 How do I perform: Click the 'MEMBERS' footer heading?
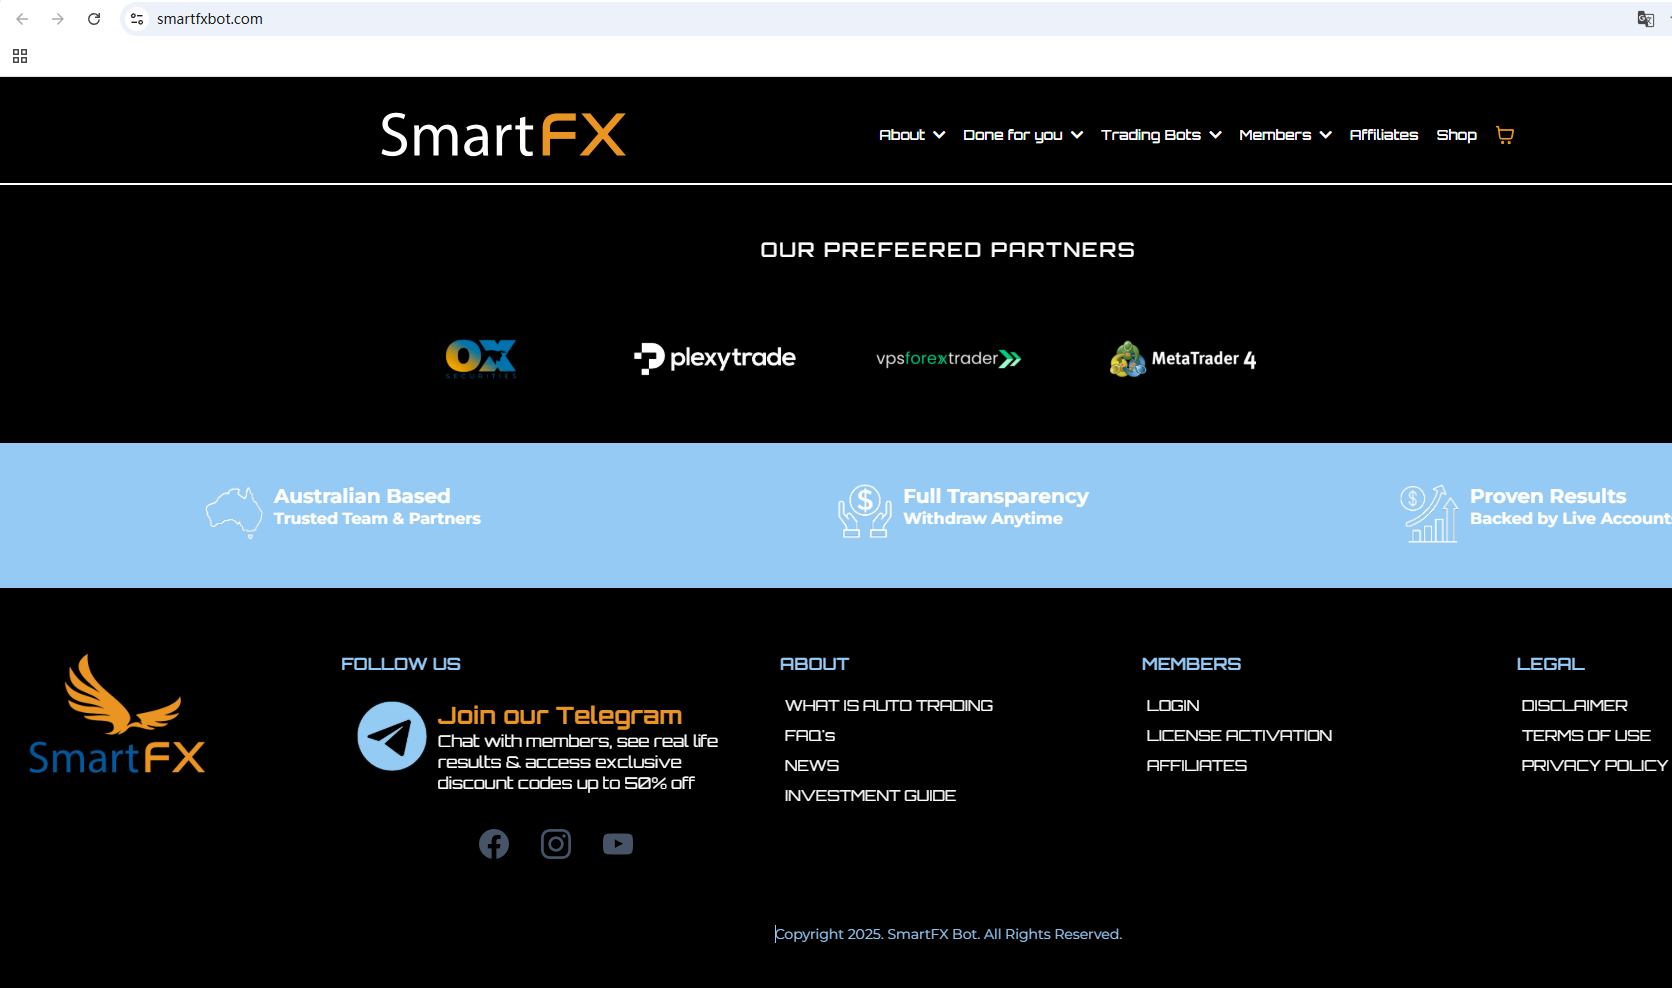click(1191, 664)
